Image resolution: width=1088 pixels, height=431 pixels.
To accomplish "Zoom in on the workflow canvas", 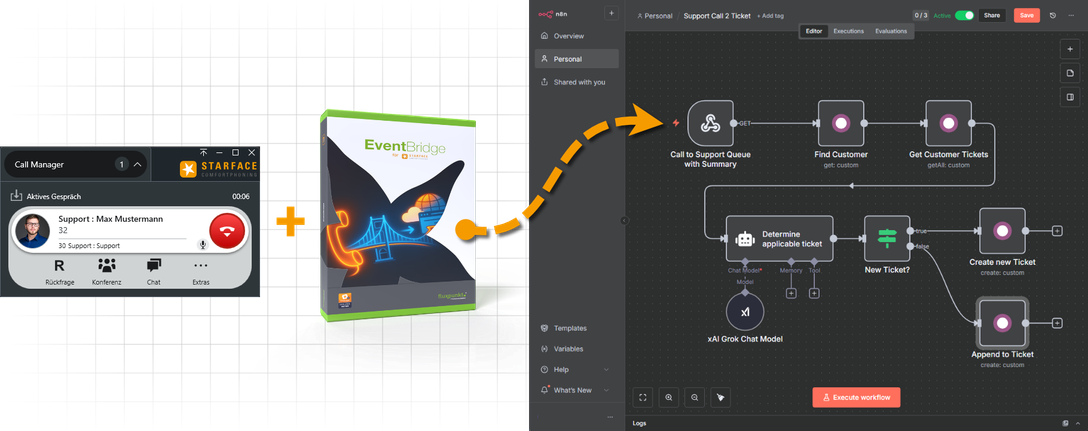I will click(669, 397).
